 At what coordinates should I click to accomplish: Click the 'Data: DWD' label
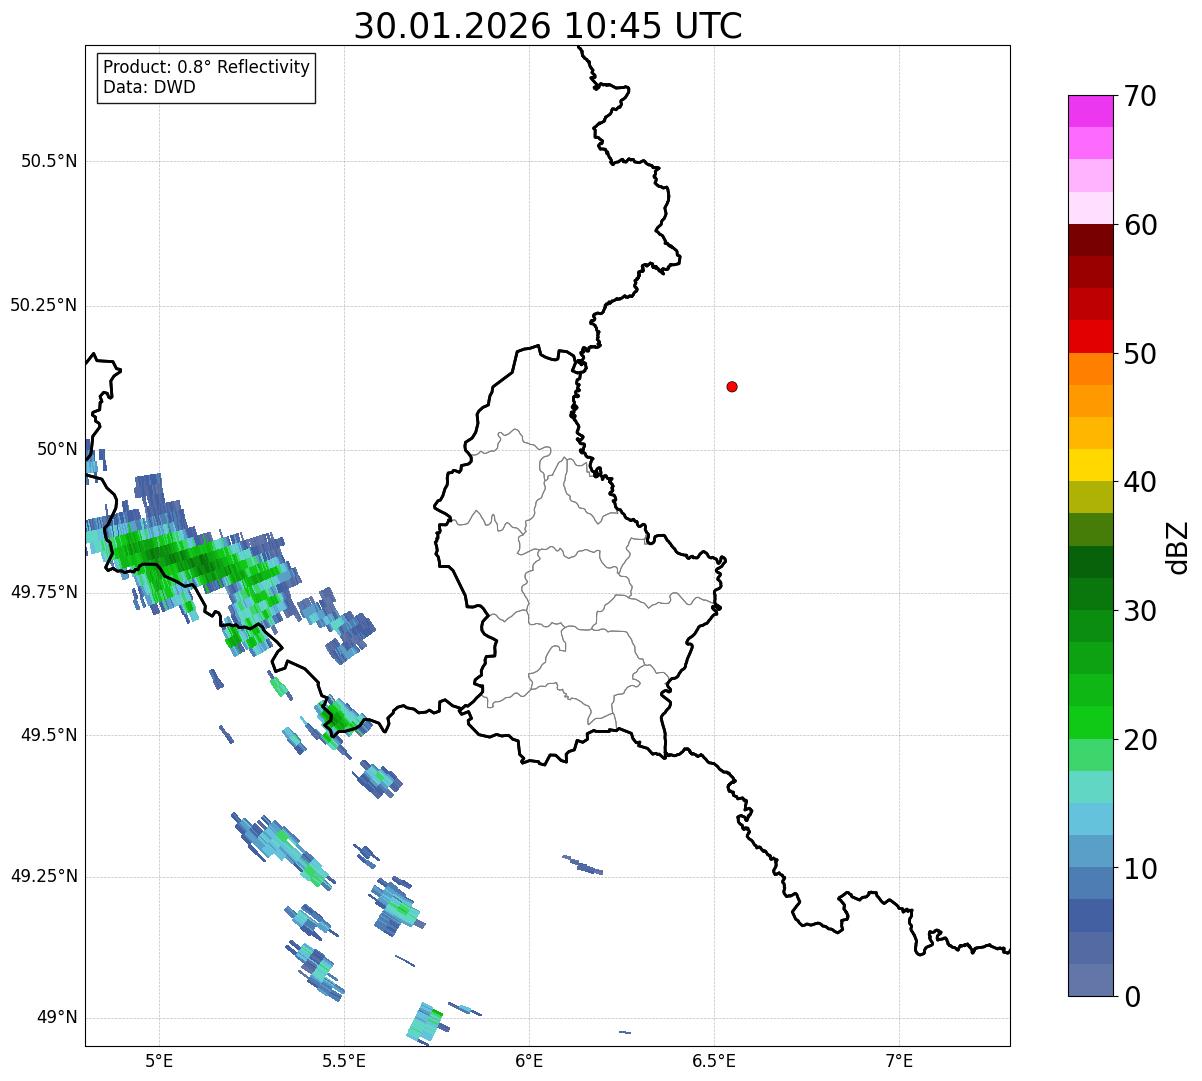pos(150,87)
